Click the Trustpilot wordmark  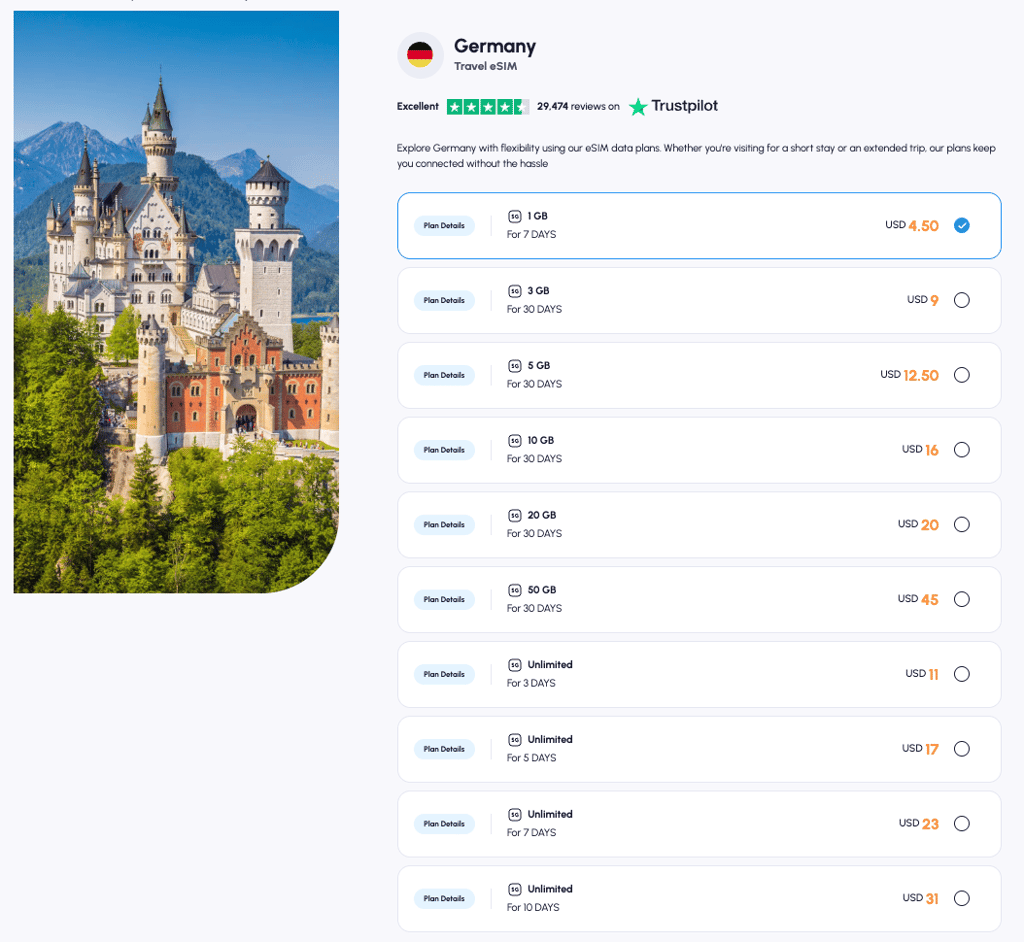(684, 106)
